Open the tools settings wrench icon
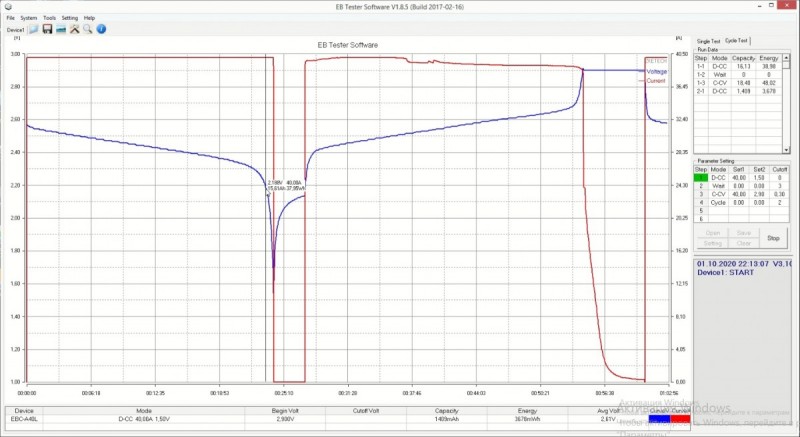 tap(74, 30)
